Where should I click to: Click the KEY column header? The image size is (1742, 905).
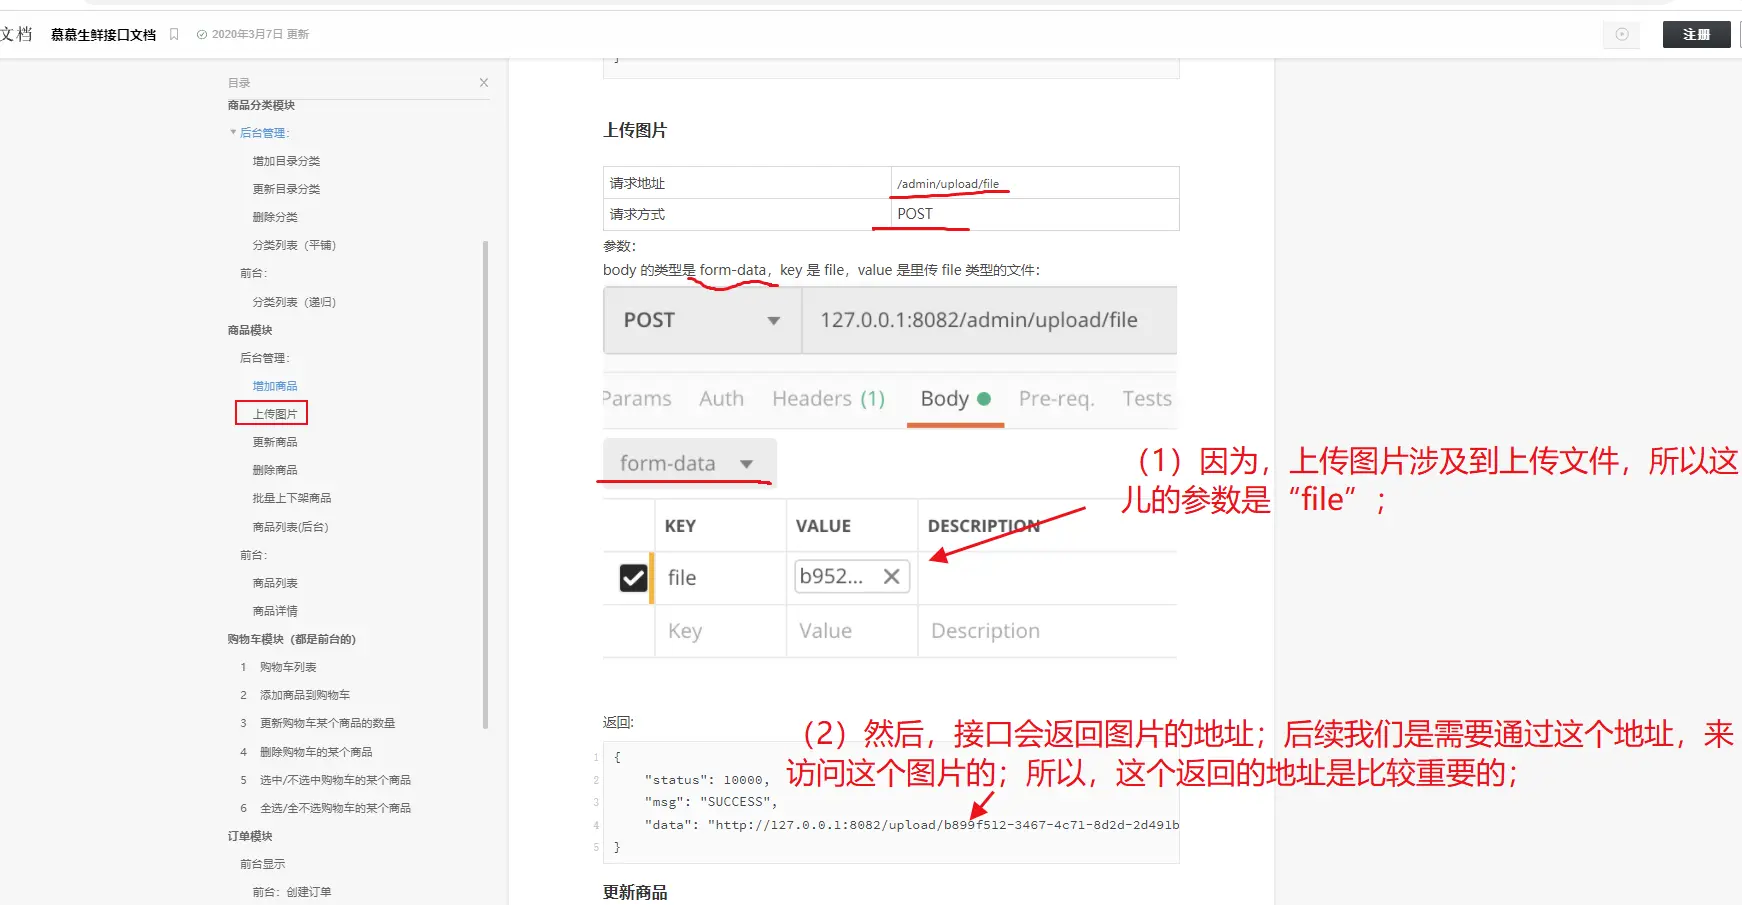tap(680, 526)
